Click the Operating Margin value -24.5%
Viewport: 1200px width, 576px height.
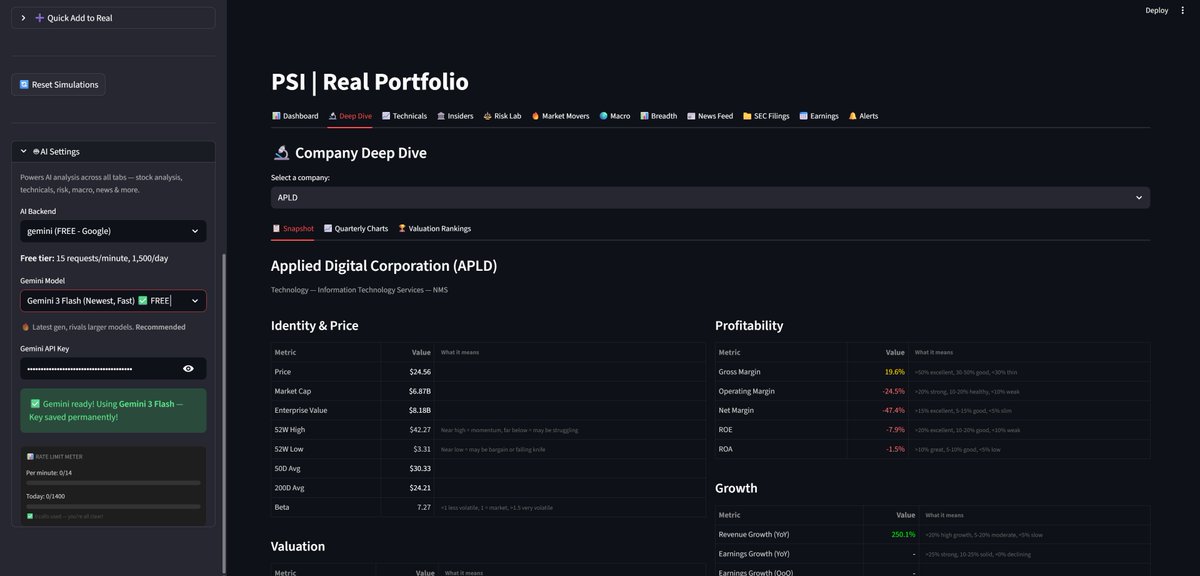click(x=893, y=391)
